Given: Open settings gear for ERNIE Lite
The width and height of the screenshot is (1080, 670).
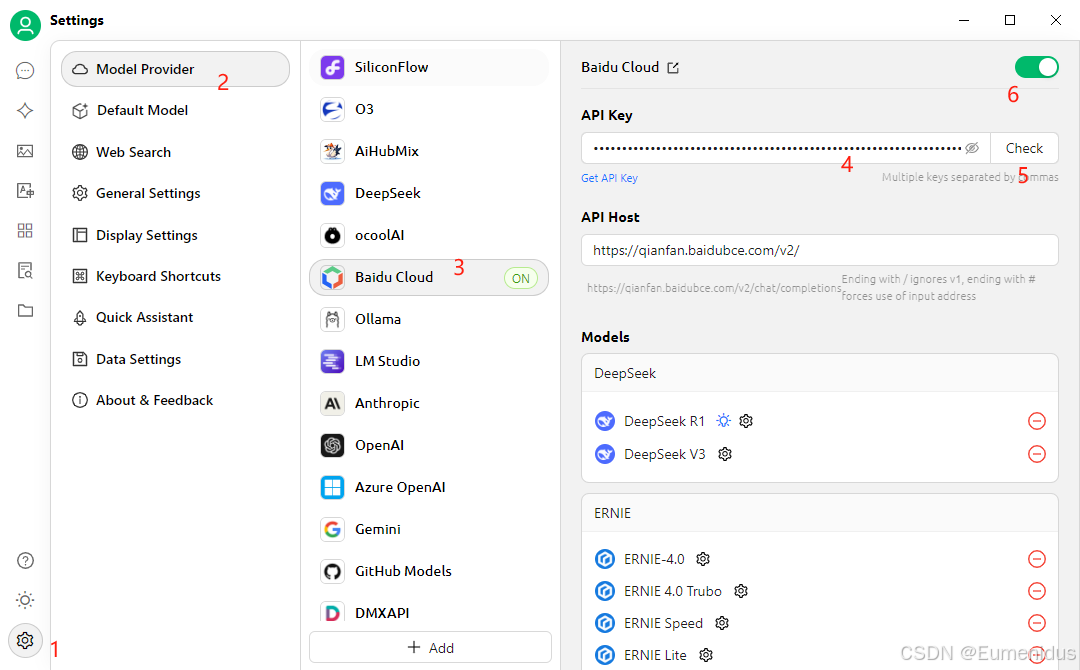Looking at the screenshot, I should pyautogui.click(x=705, y=655).
